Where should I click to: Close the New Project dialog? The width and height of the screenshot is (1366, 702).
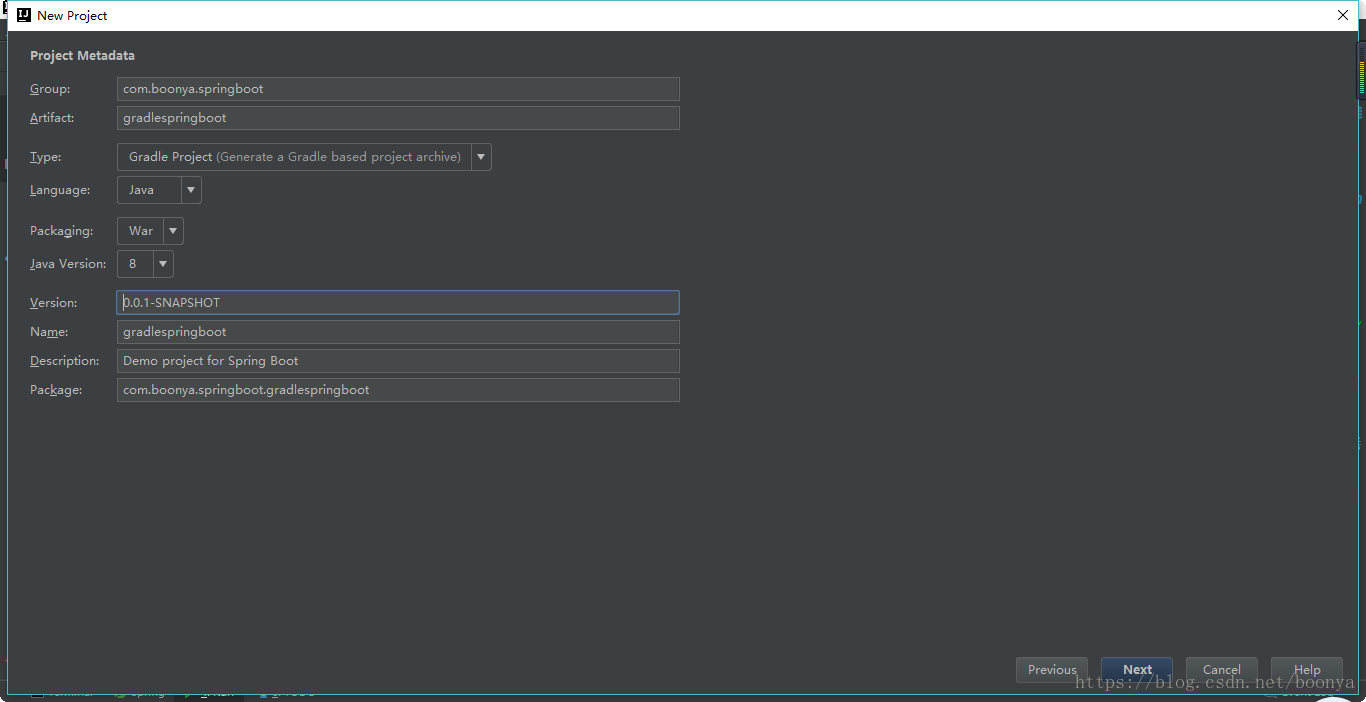click(x=1343, y=15)
